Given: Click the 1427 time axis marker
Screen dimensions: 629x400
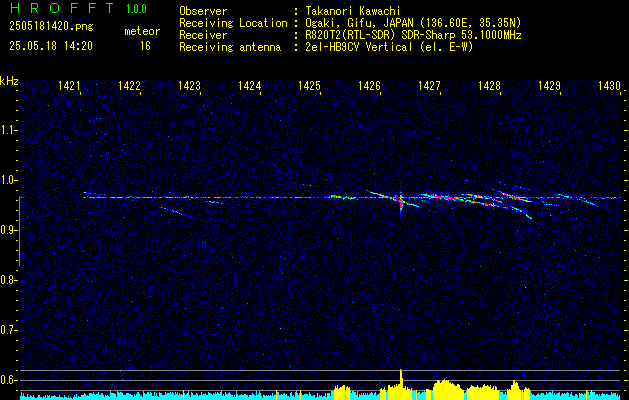Looking at the screenshot, I should click(x=429, y=86).
